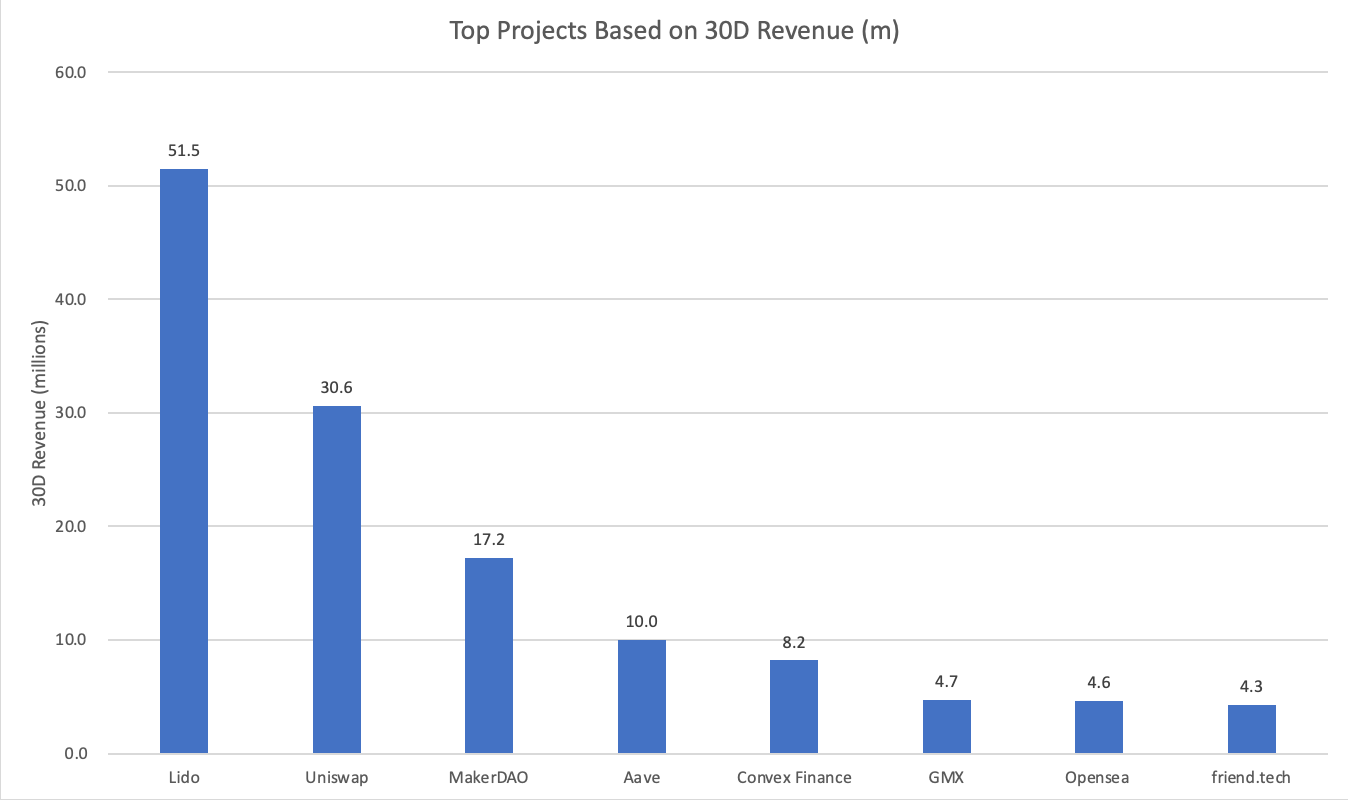The image size is (1348, 800).
Task: Click the 30.6 data label
Action: (337, 388)
